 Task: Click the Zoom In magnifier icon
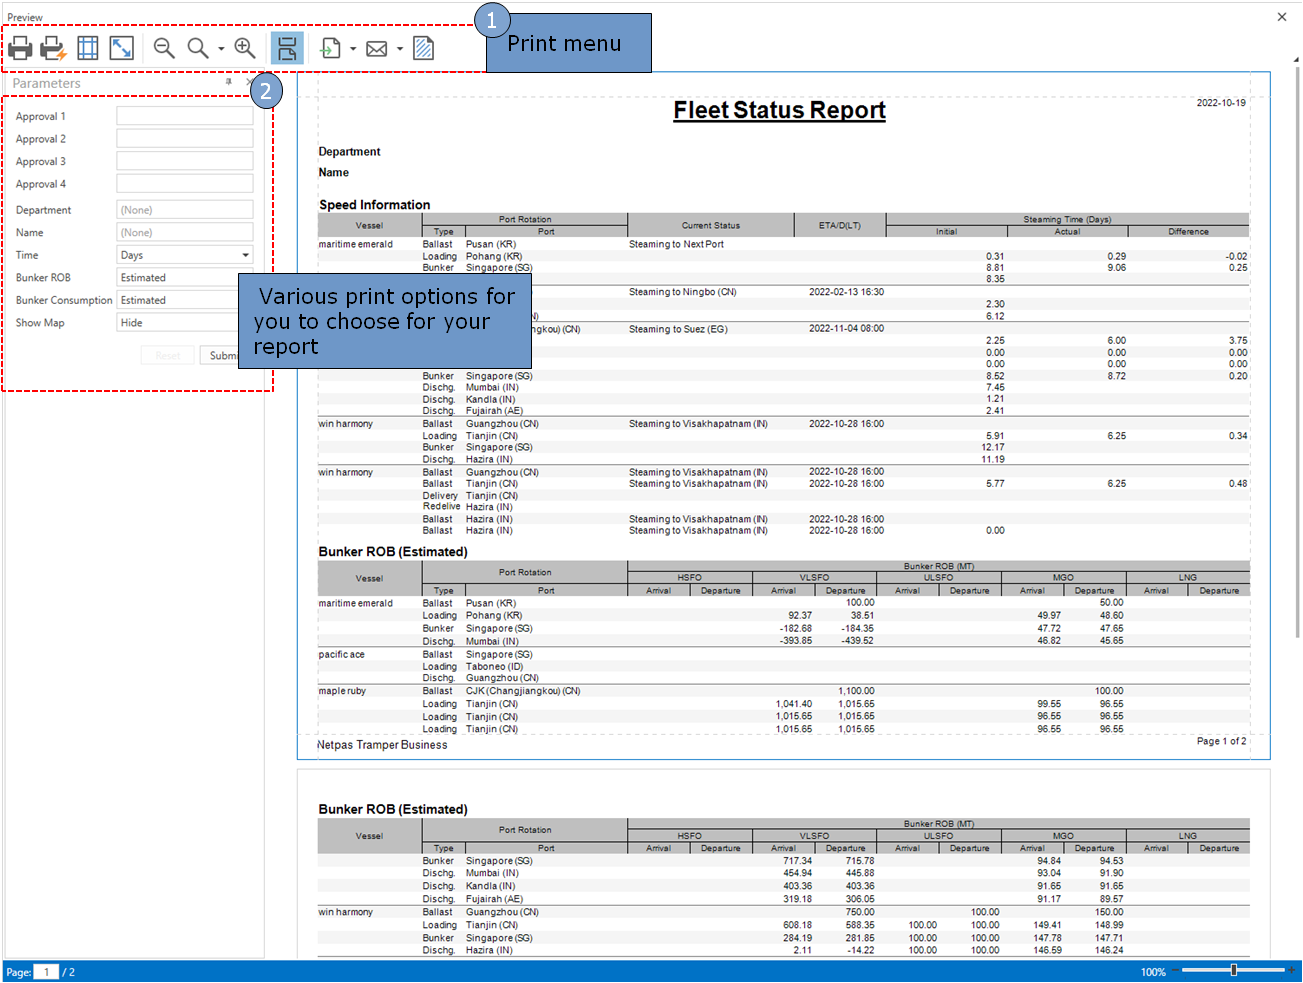[x=244, y=48]
